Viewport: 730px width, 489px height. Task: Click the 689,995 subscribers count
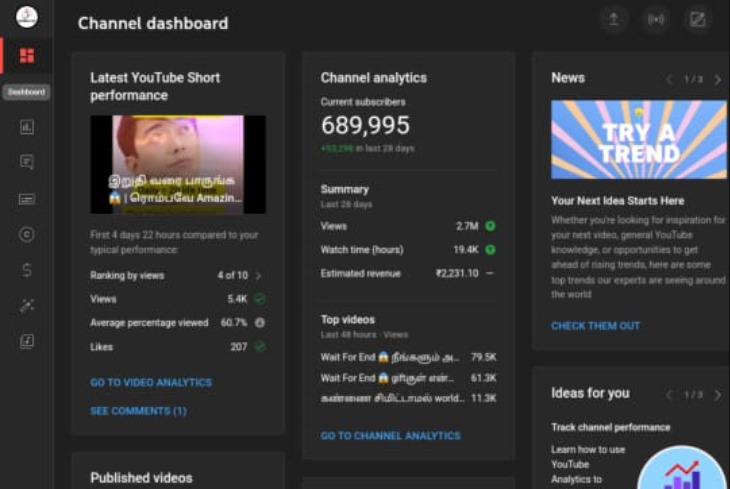point(365,125)
